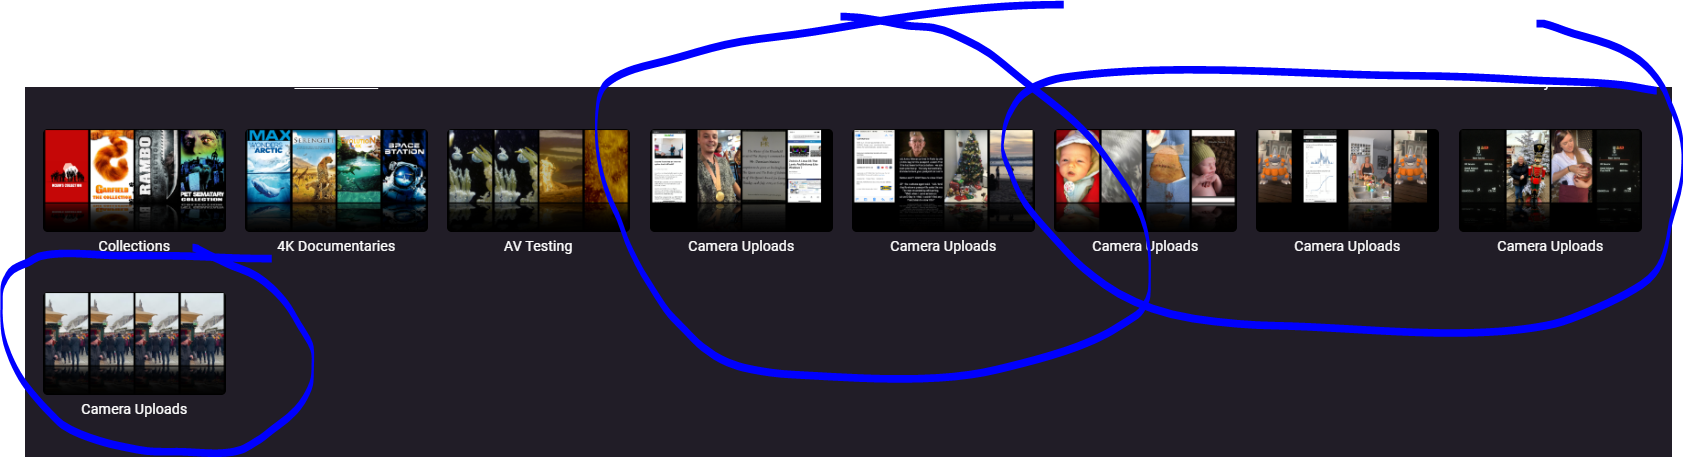Open the 4K Documentaries library thumbnail
The height and width of the screenshot is (457, 1683).
pyautogui.click(x=336, y=180)
